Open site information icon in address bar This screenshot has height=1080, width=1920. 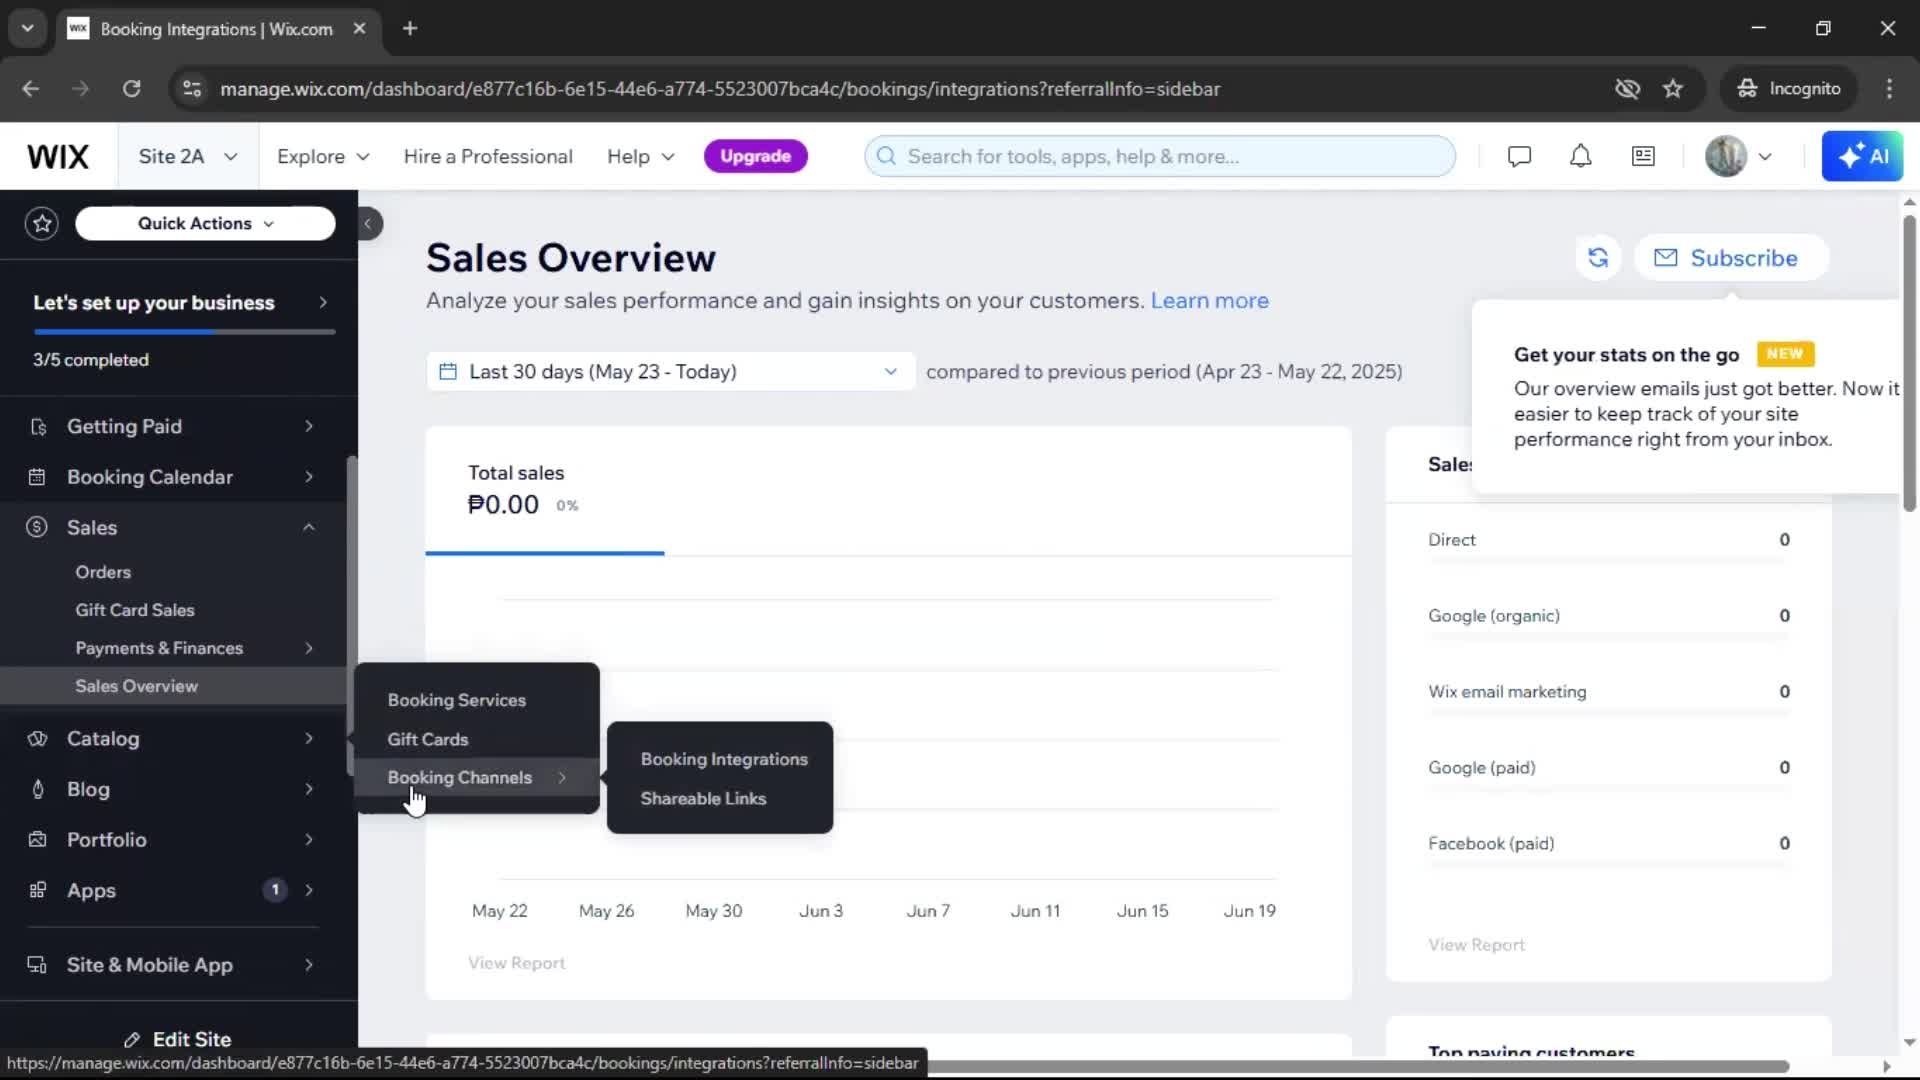(192, 89)
